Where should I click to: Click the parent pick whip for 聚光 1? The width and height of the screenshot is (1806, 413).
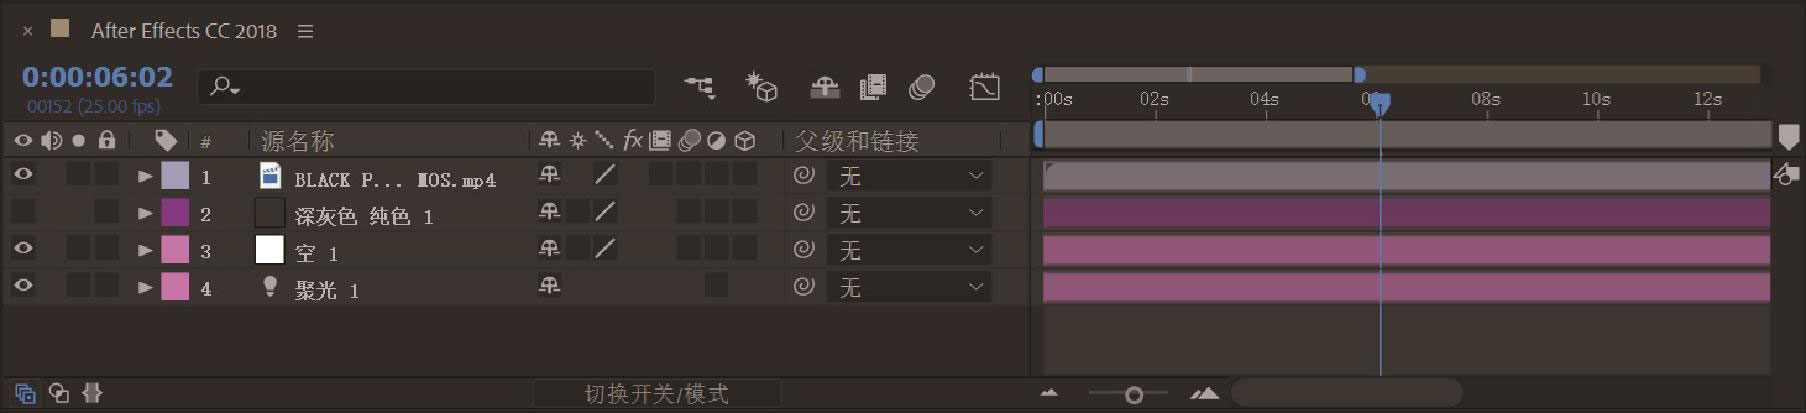pos(804,287)
